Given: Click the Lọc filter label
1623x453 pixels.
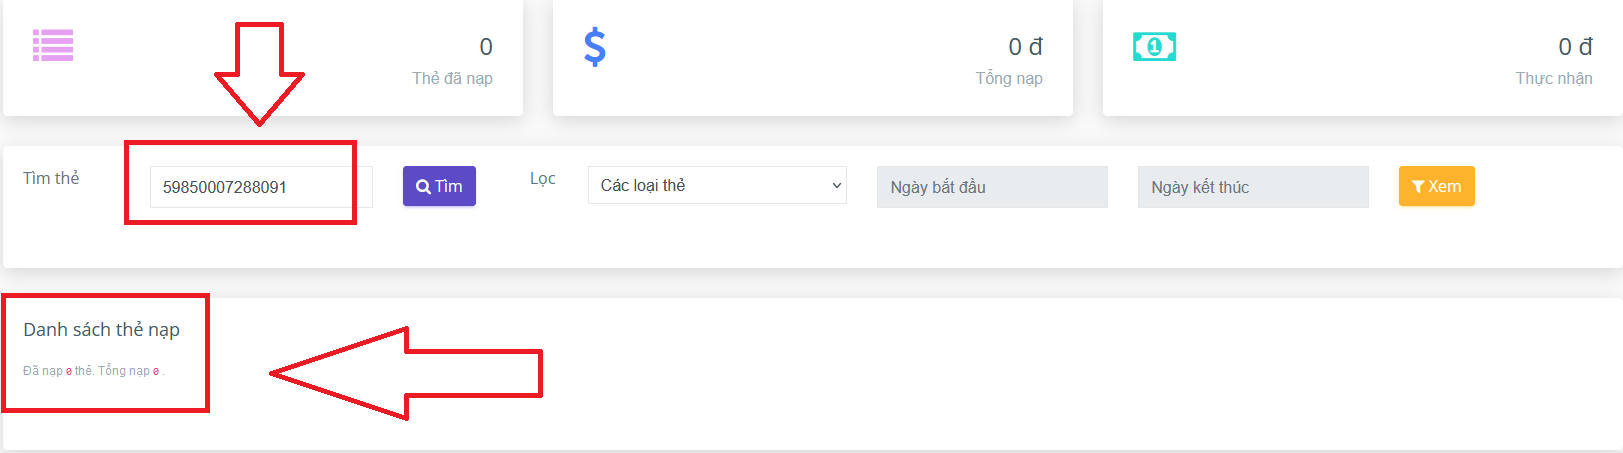Looking at the screenshot, I should coord(543,178).
